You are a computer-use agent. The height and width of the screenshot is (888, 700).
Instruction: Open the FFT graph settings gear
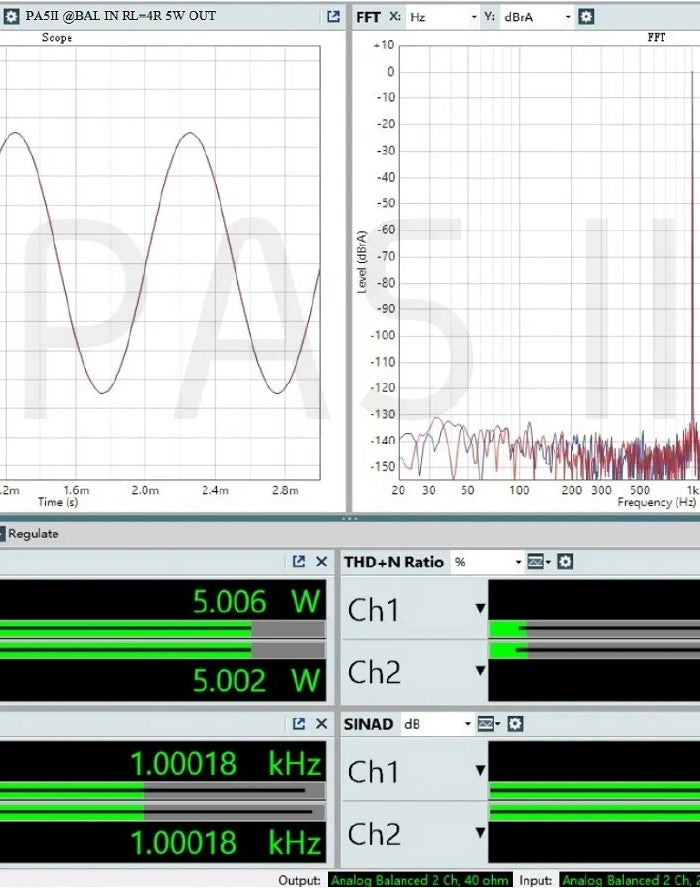coord(586,17)
